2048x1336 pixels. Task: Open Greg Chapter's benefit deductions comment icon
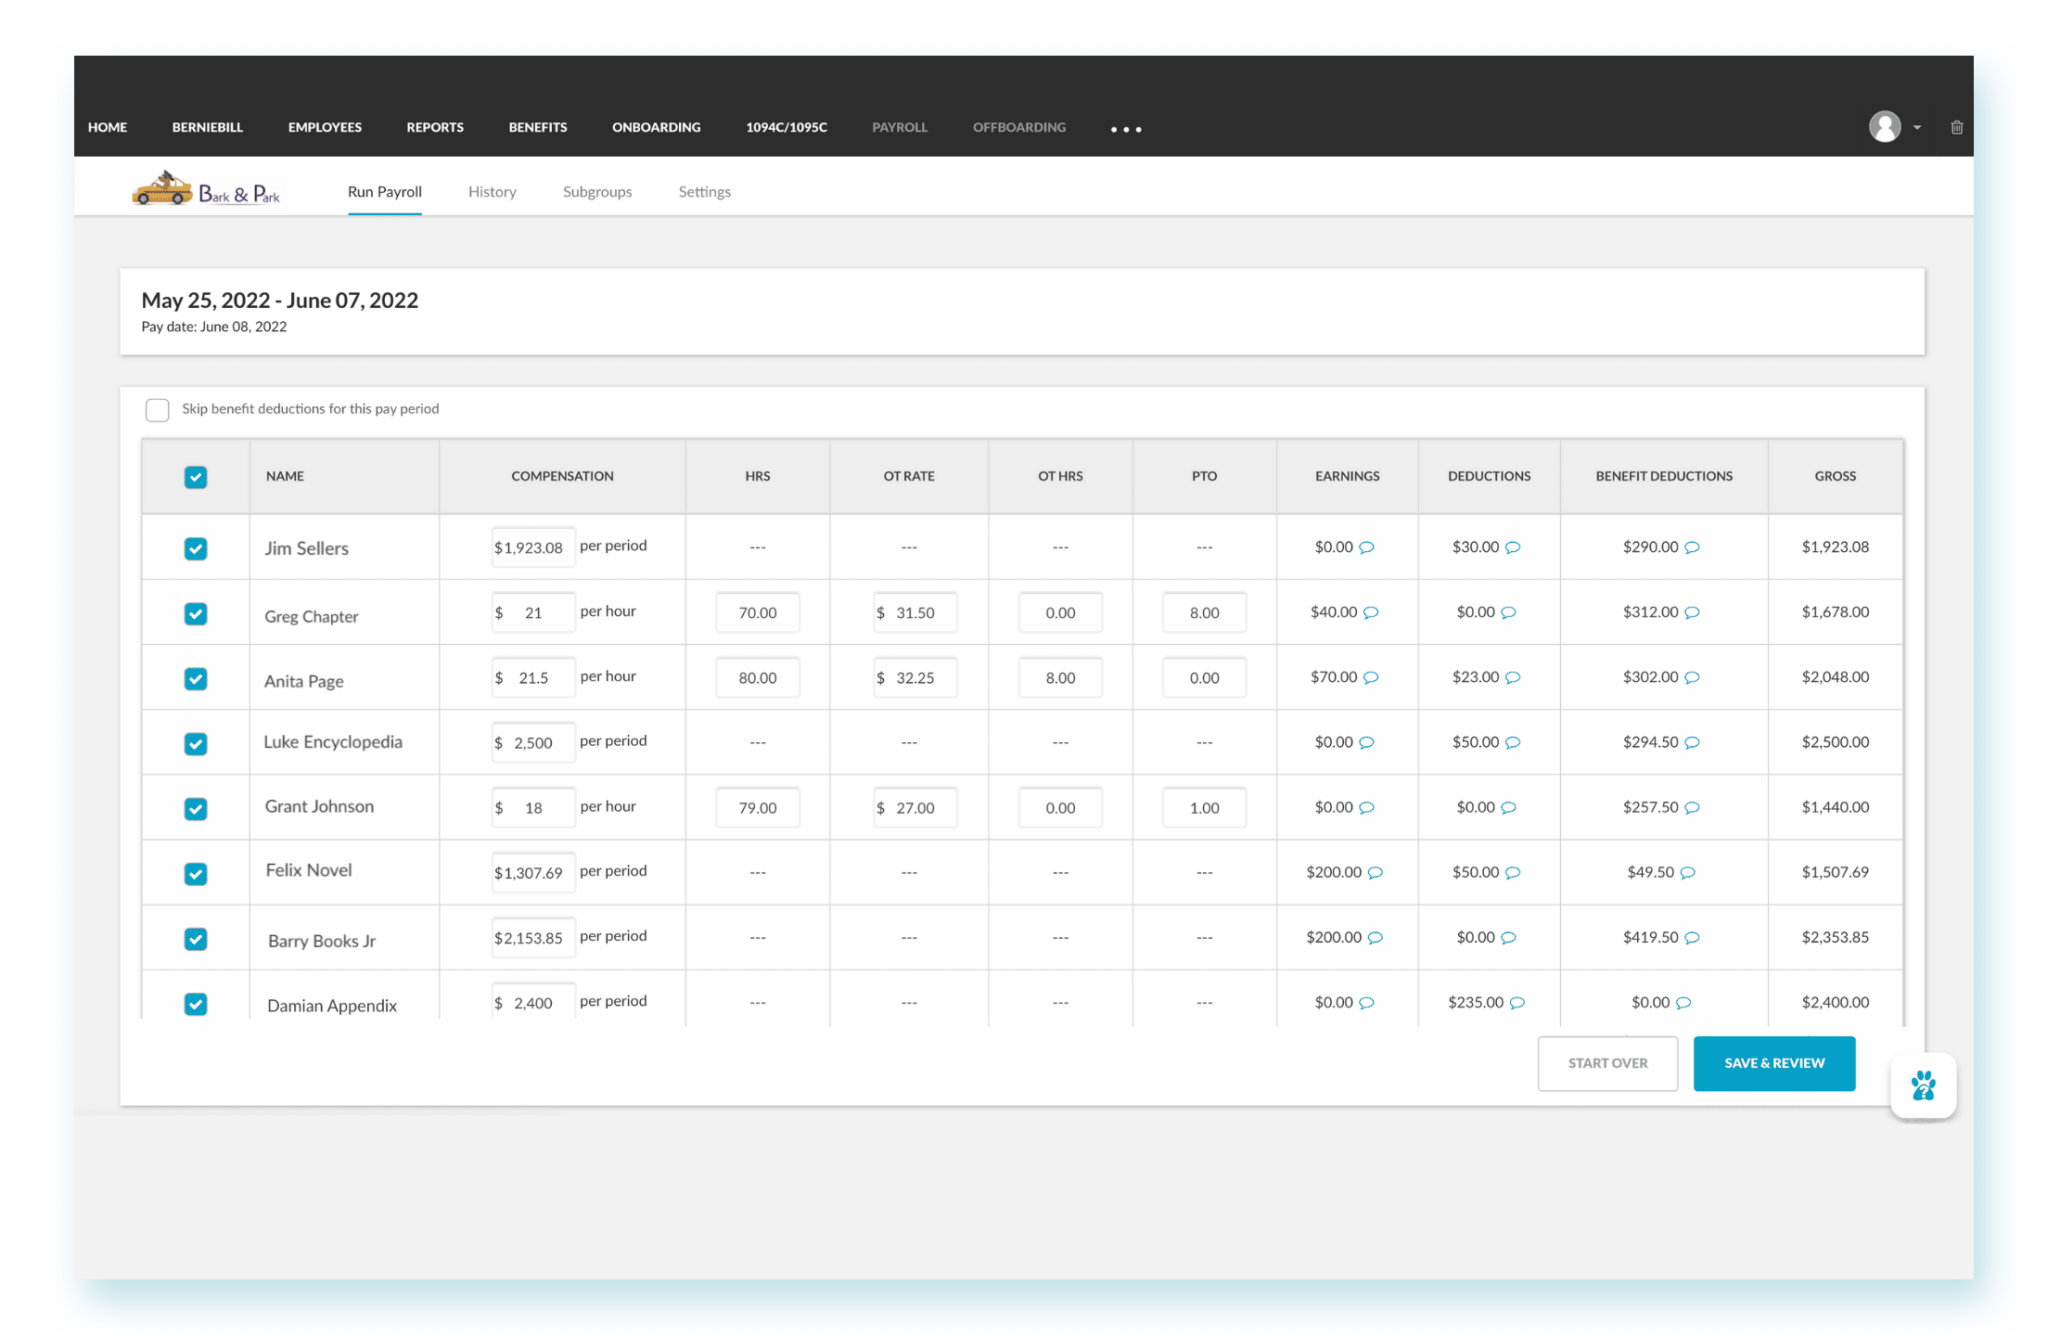point(1692,612)
